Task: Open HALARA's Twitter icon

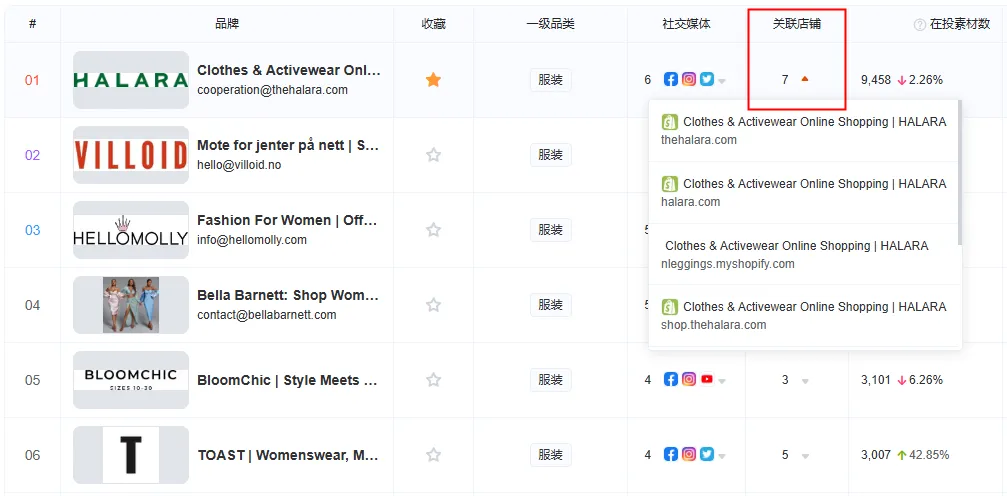Action: [x=707, y=80]
